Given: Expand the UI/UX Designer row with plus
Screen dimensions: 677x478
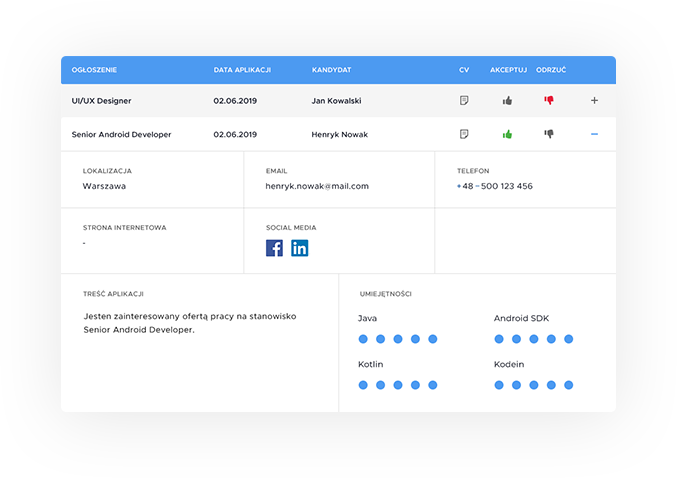Looking at the screenshot, I should [594, 101].
